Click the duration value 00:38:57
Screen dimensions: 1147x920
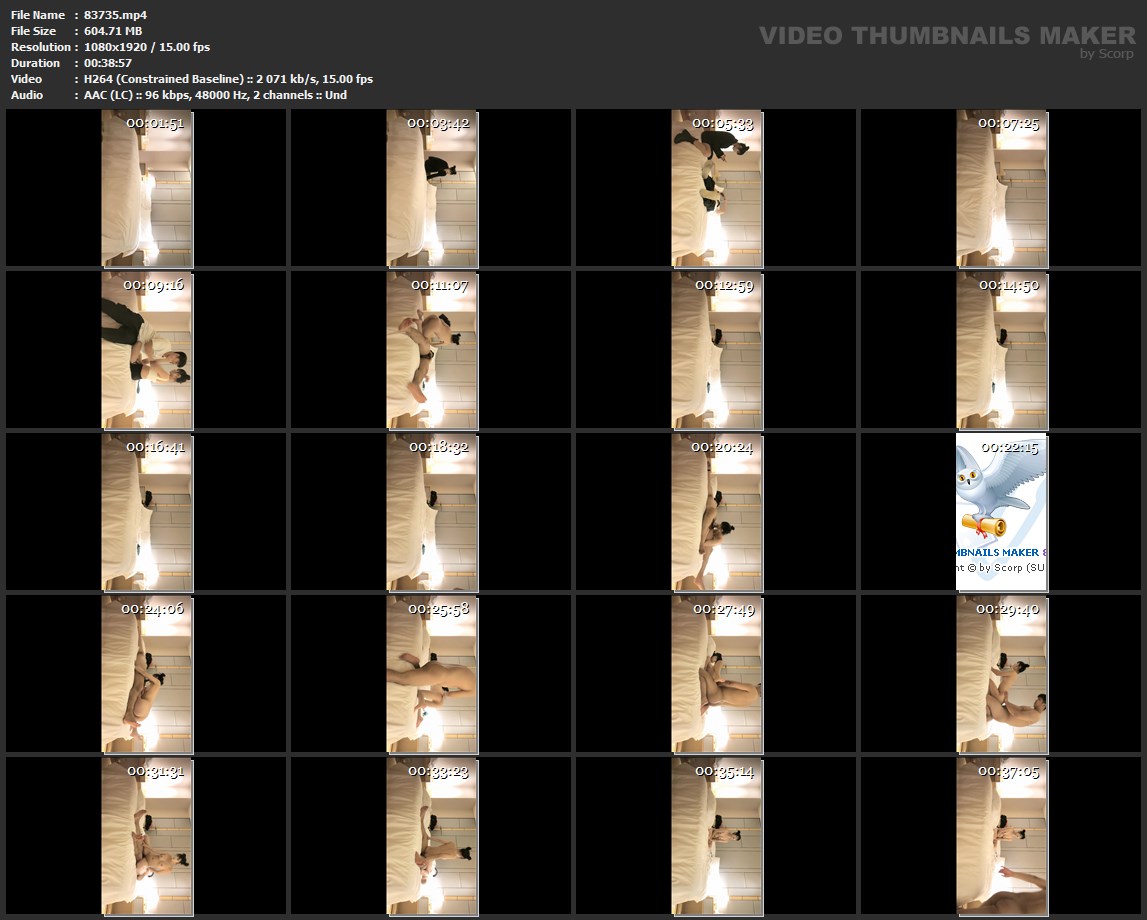pyautogui.click(x=108, y=63)
